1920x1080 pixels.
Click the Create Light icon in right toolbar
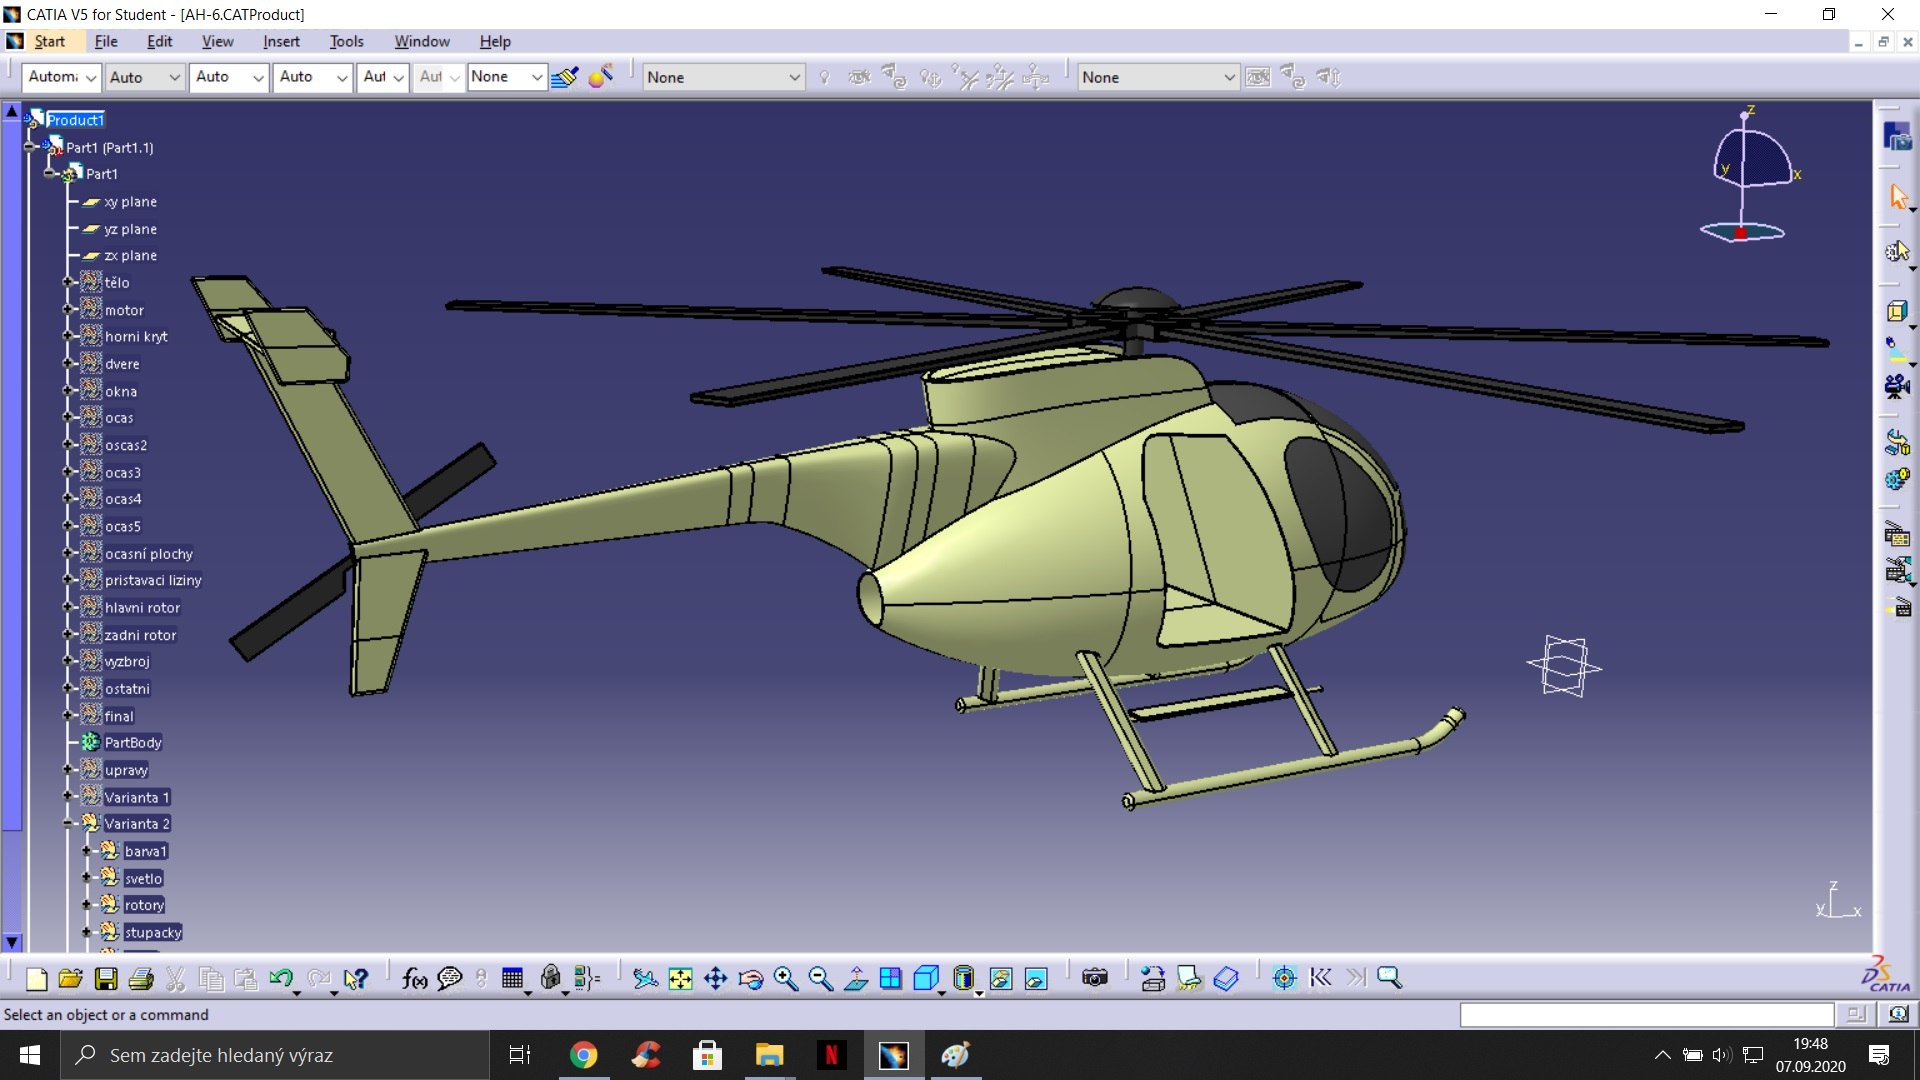pos(1897,349)
